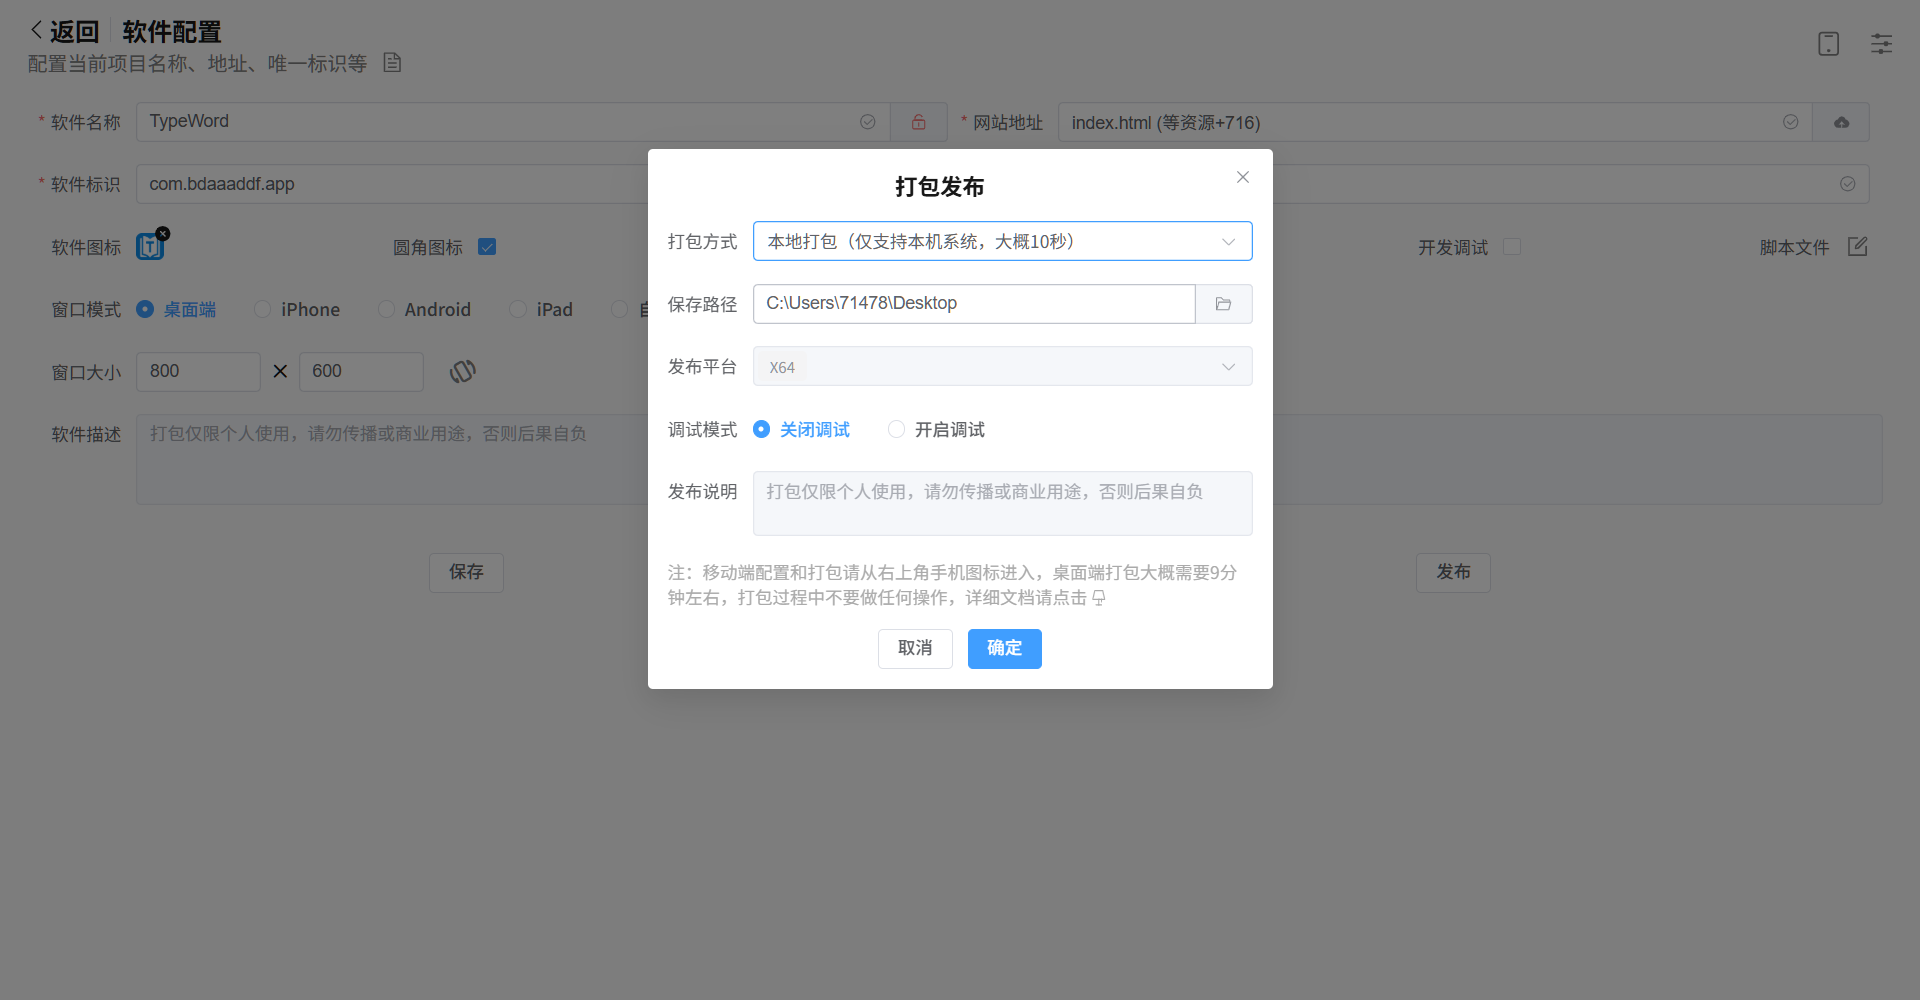Viewport: 1920px width, 1000px height.
Task: Open the script file edit icon
Action: 1857,247
